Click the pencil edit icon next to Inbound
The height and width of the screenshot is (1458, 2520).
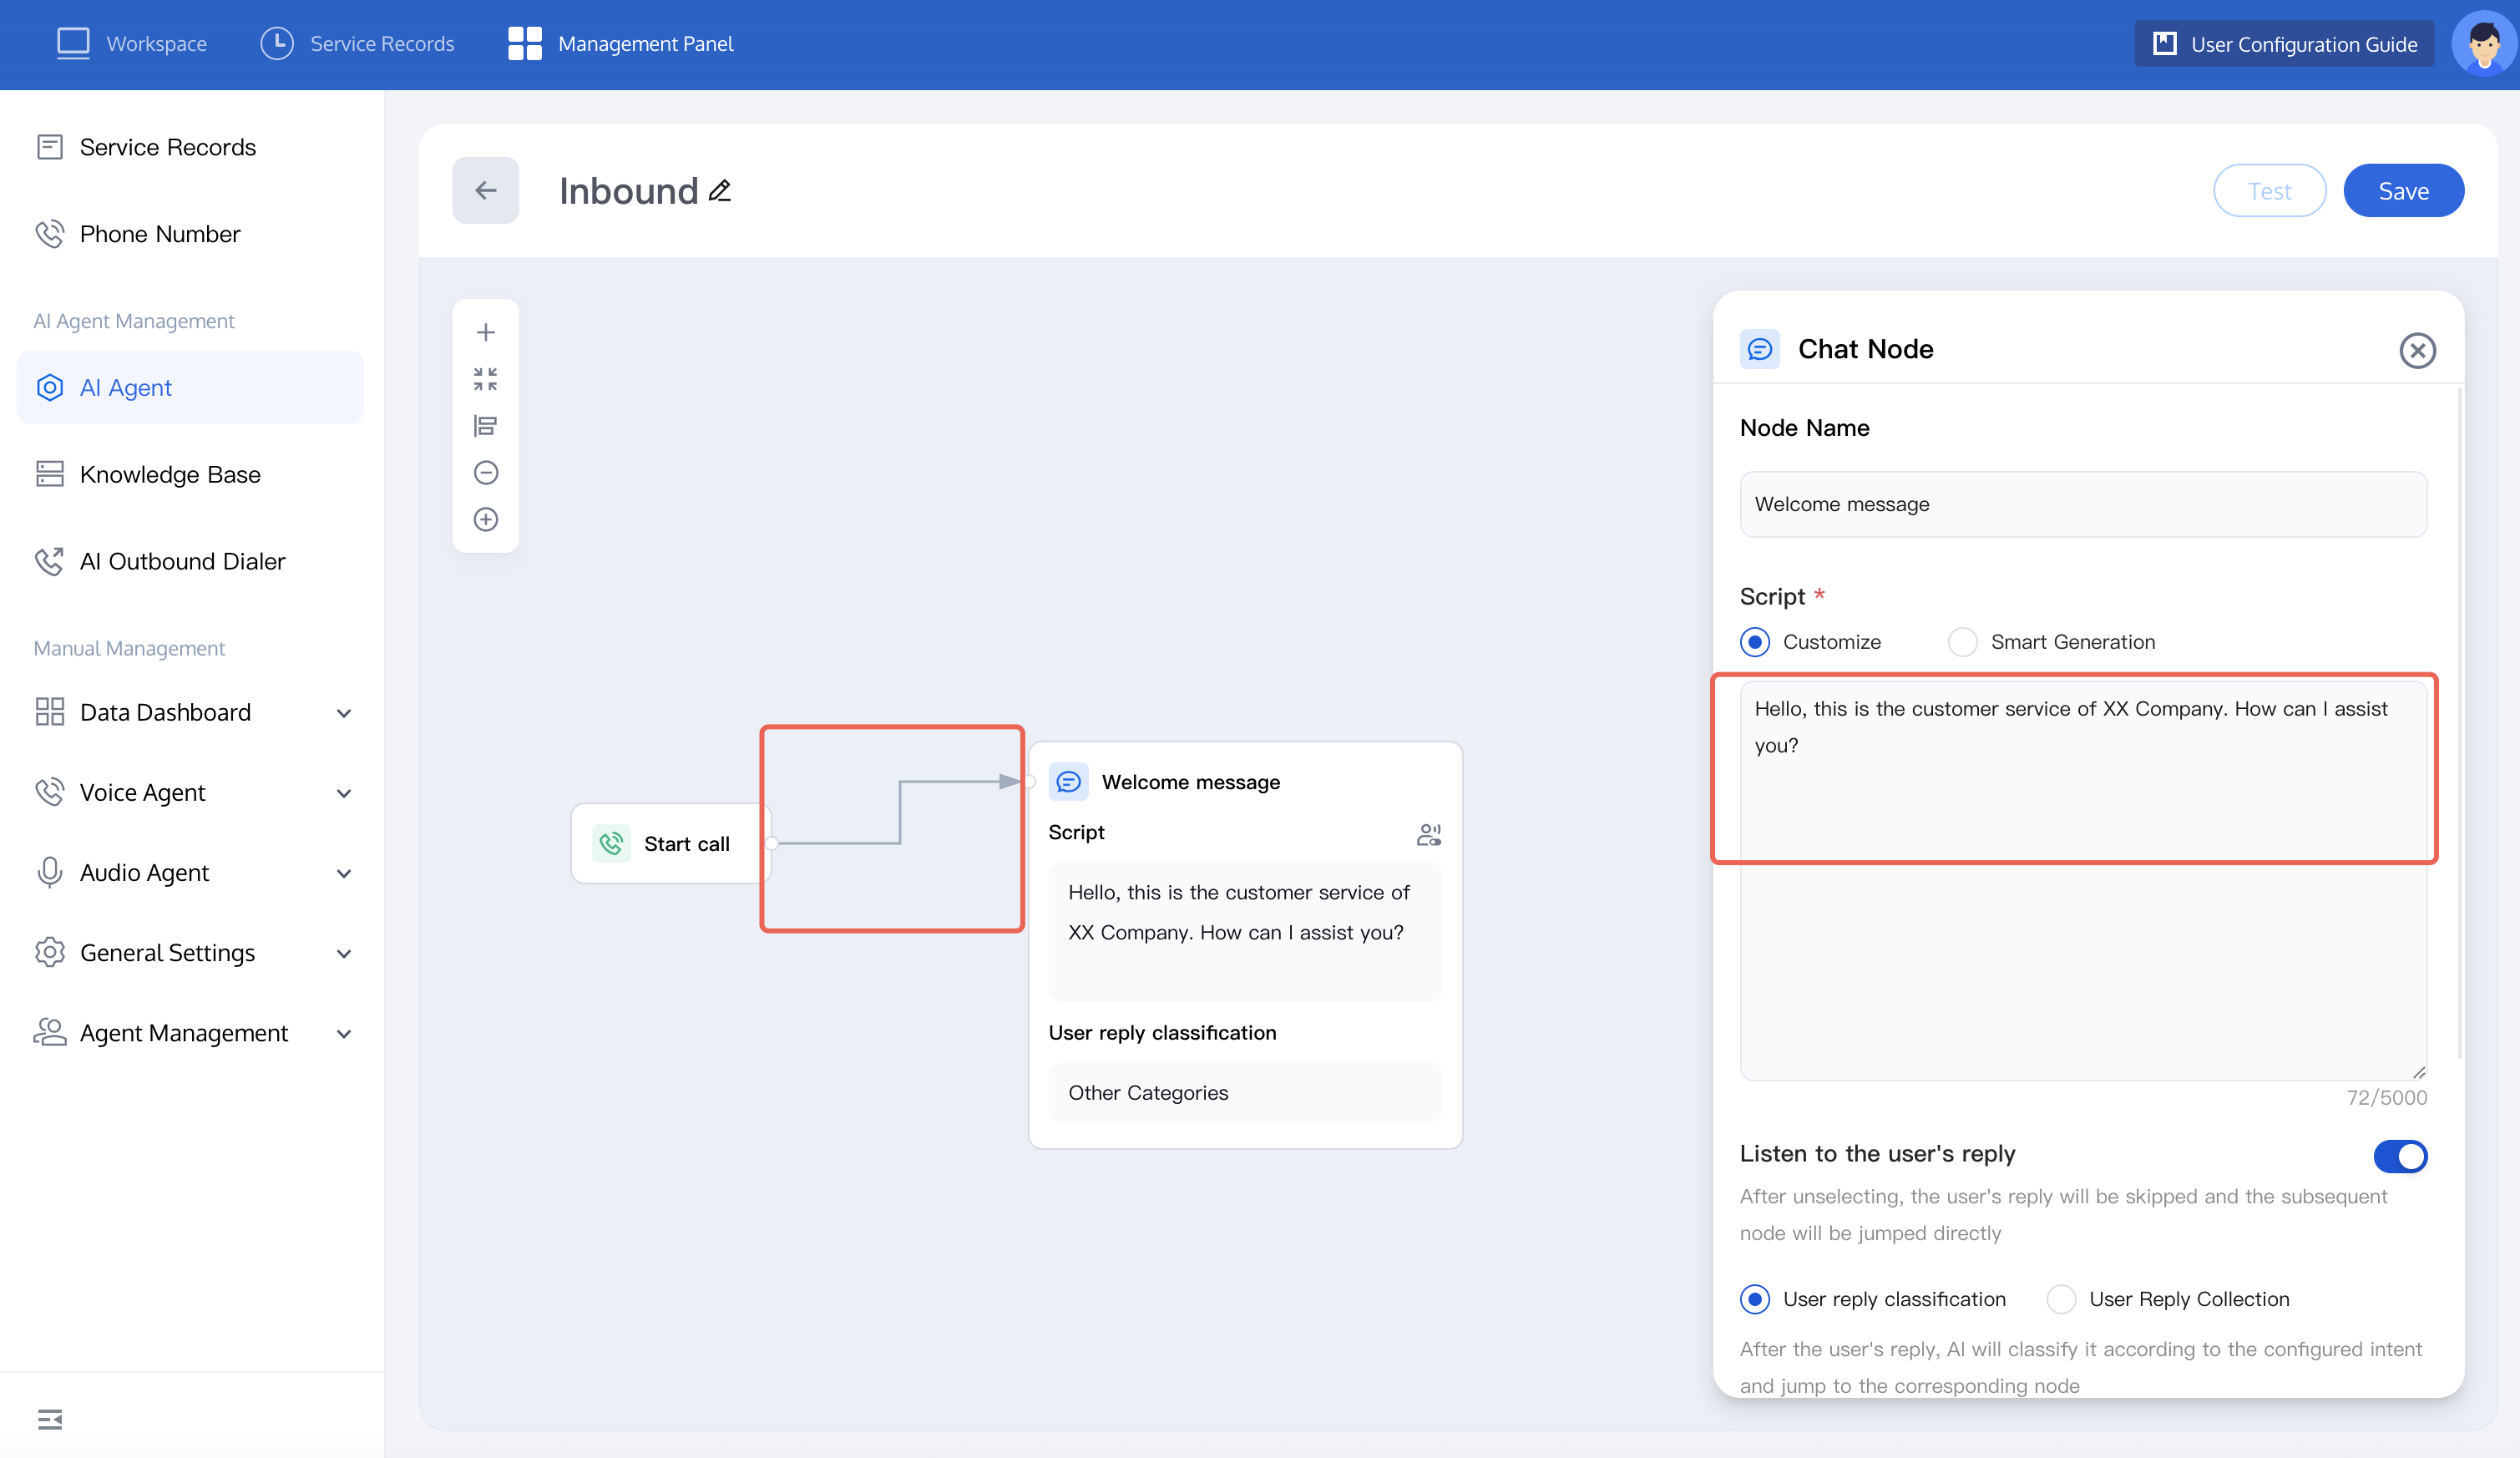tap(720, 190)
